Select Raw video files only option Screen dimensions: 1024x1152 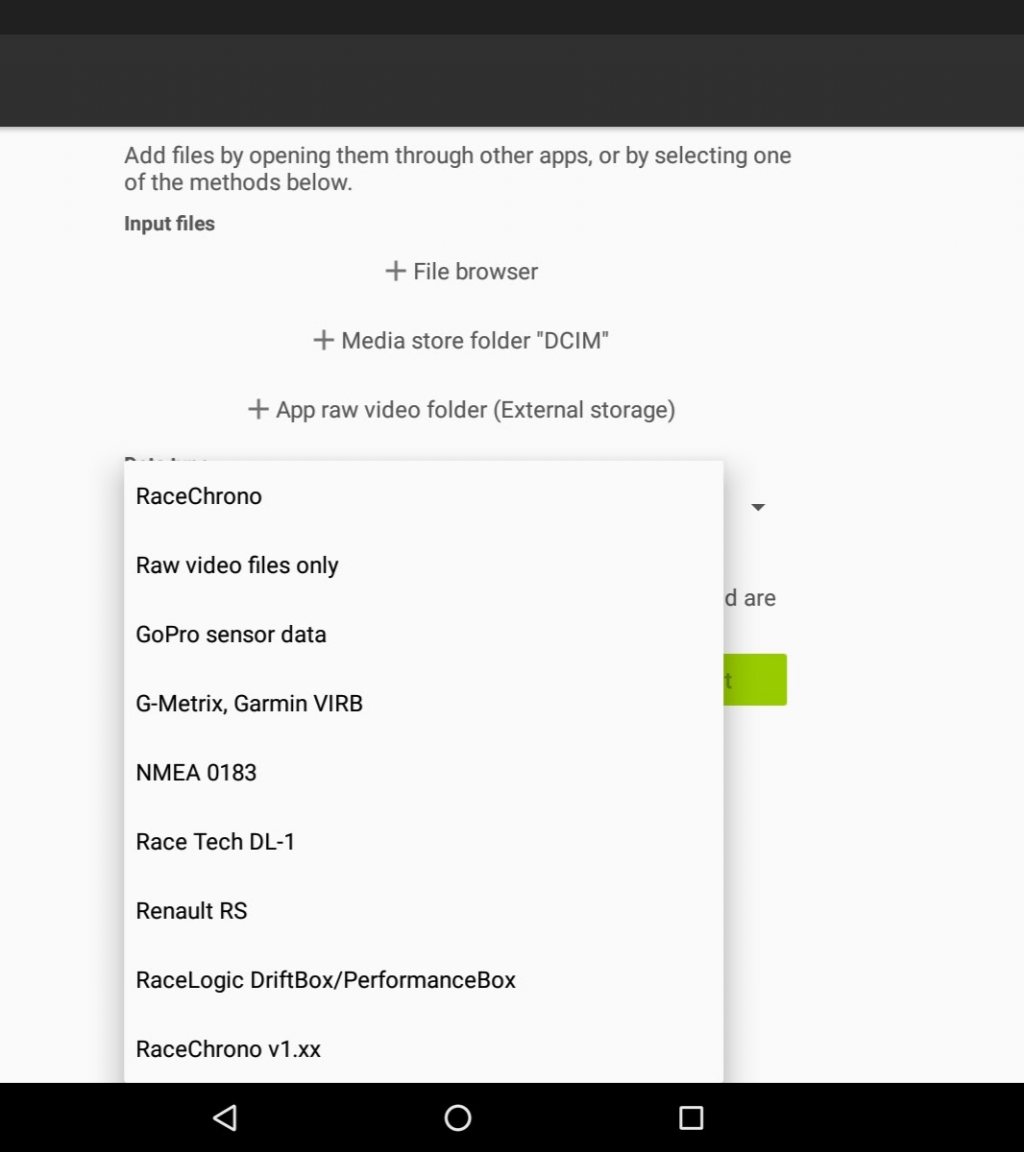click(424, 565)
